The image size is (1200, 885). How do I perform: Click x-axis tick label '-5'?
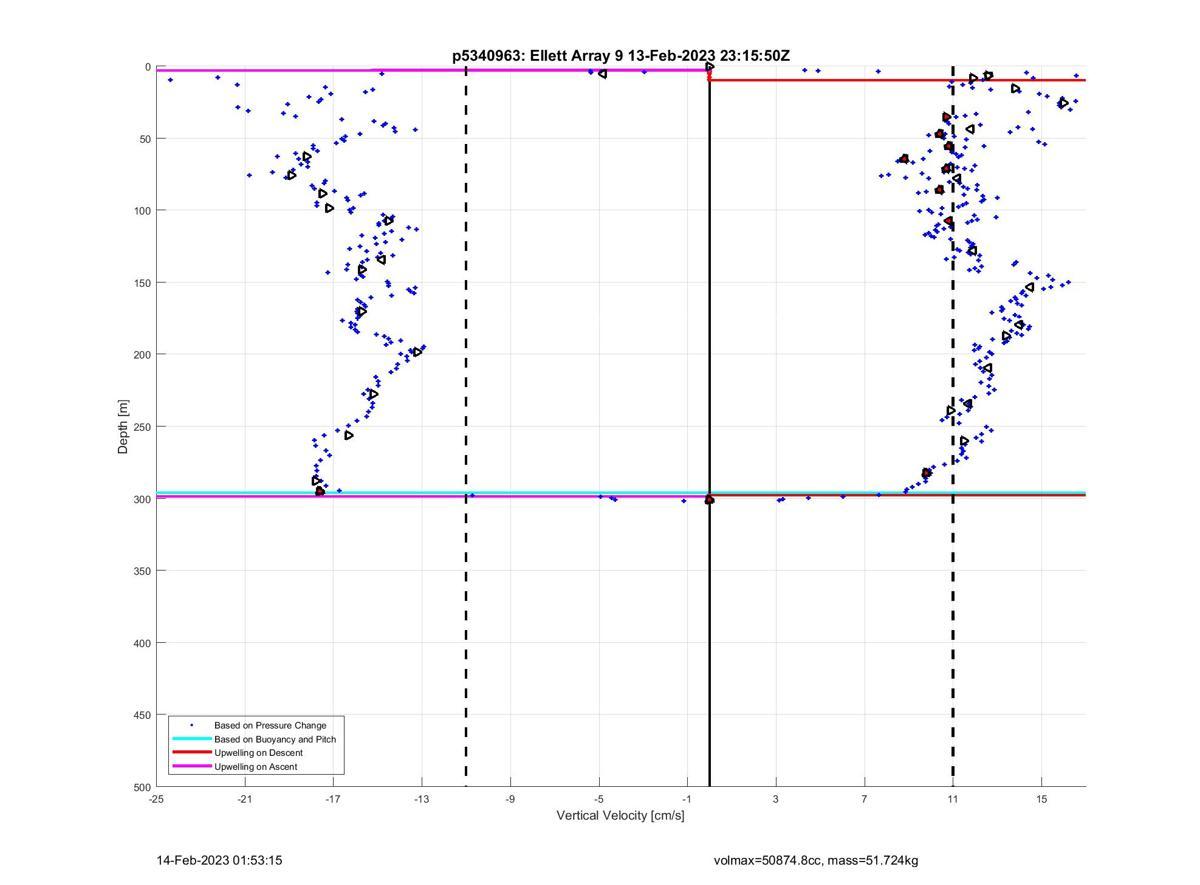coord(598,799)
